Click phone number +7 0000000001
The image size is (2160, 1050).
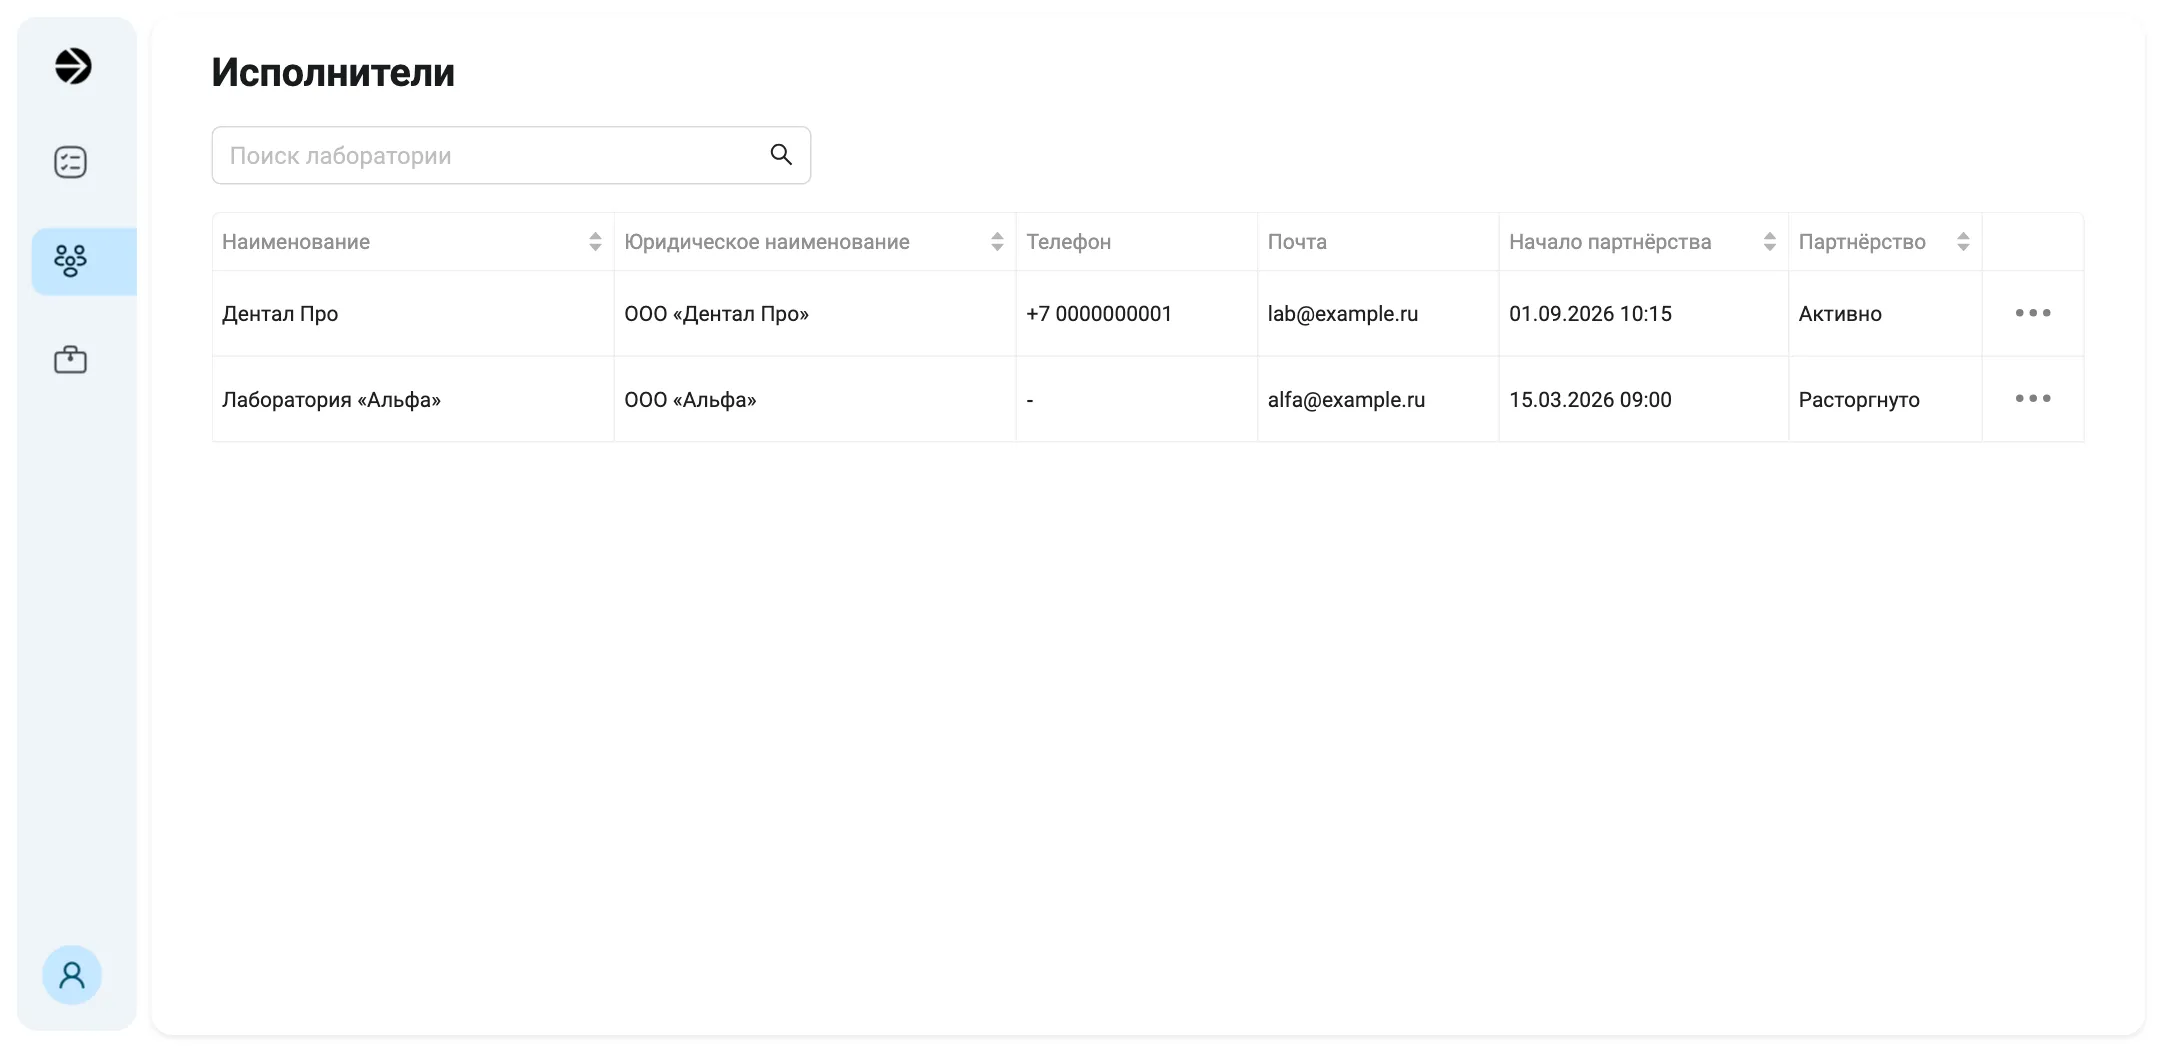(x=1098, y=314)
